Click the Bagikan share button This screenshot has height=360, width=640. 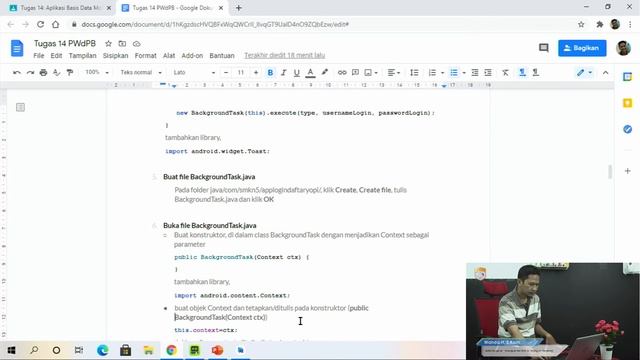coord(582,48)
